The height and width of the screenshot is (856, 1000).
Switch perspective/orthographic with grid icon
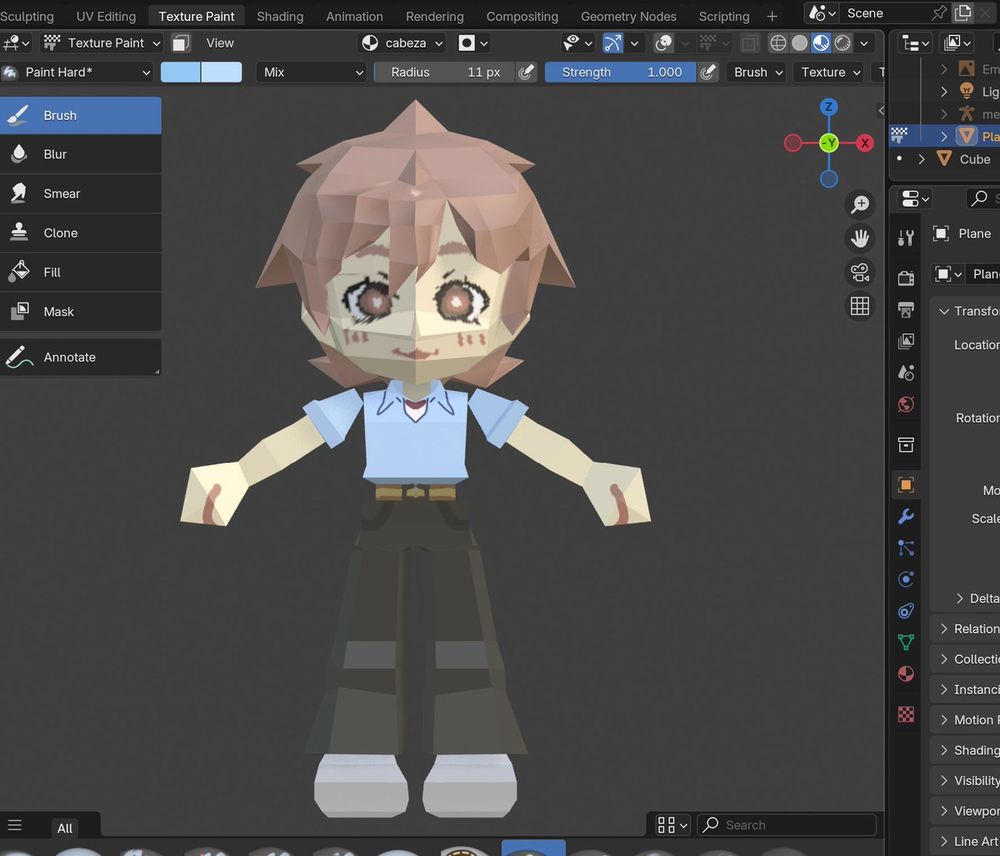860,306
